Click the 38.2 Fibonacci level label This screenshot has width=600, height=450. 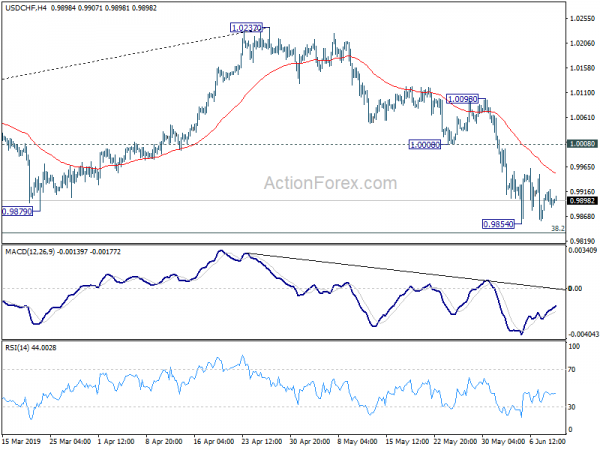coord(558,228)
